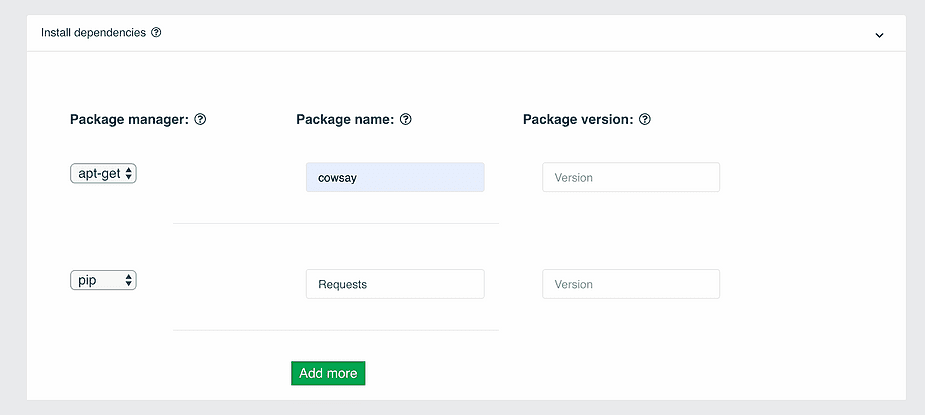Show help for Package version

[x=645, y=120]
